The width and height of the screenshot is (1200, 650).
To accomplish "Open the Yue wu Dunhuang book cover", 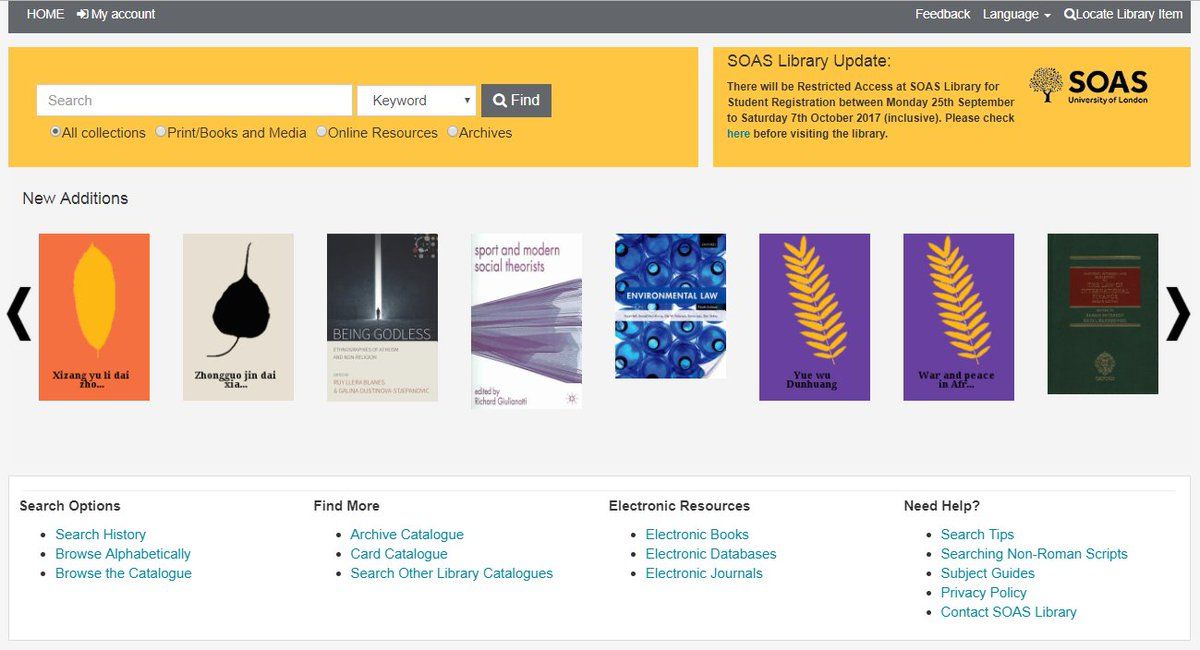I will [814, 317].
